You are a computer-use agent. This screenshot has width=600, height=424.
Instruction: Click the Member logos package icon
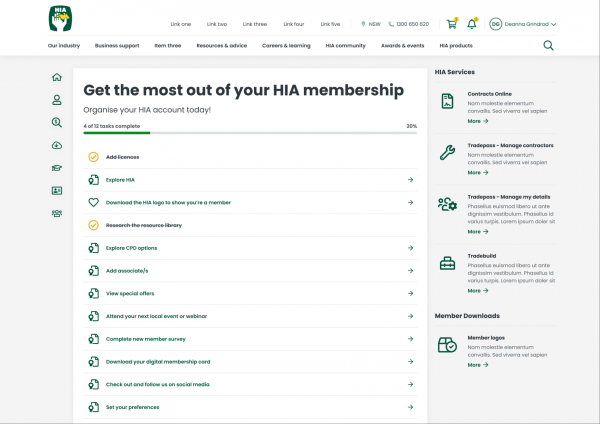click(447, 345)
